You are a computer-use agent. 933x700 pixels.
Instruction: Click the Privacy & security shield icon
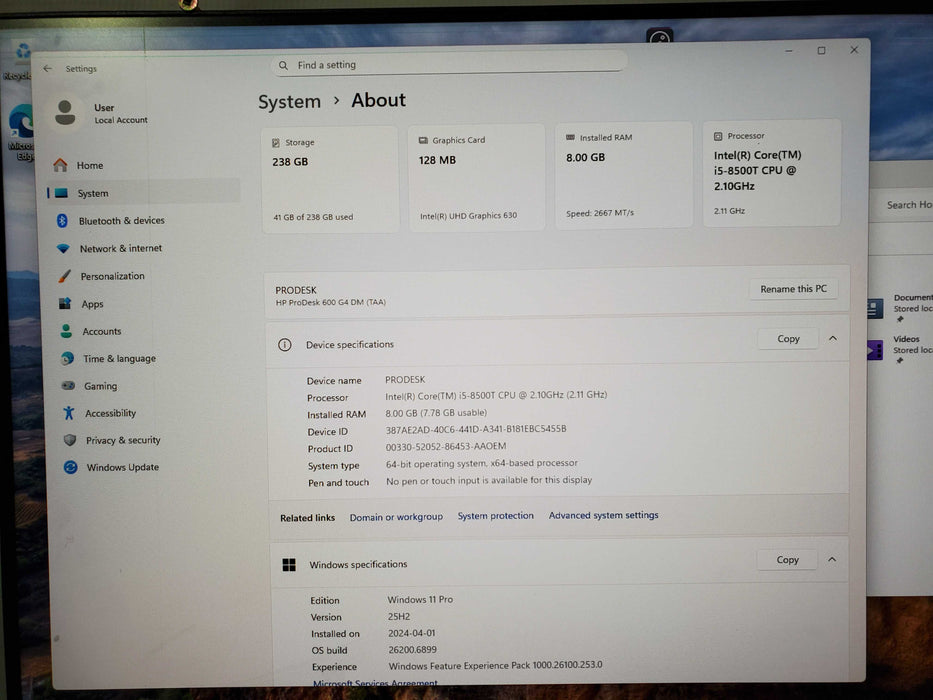tap(70, 440)
